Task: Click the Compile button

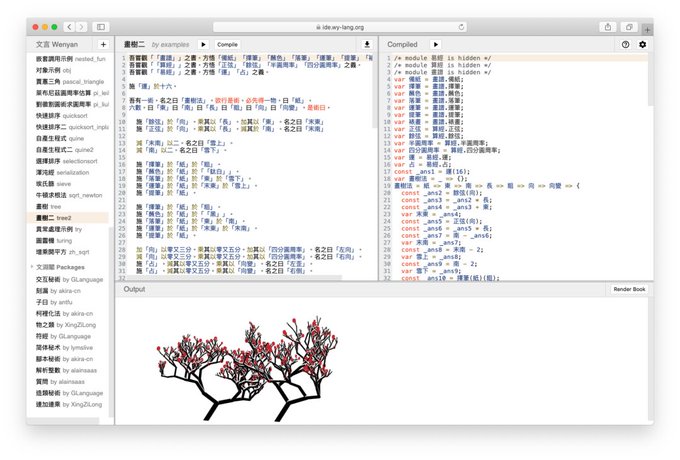Action: [227, 44]
